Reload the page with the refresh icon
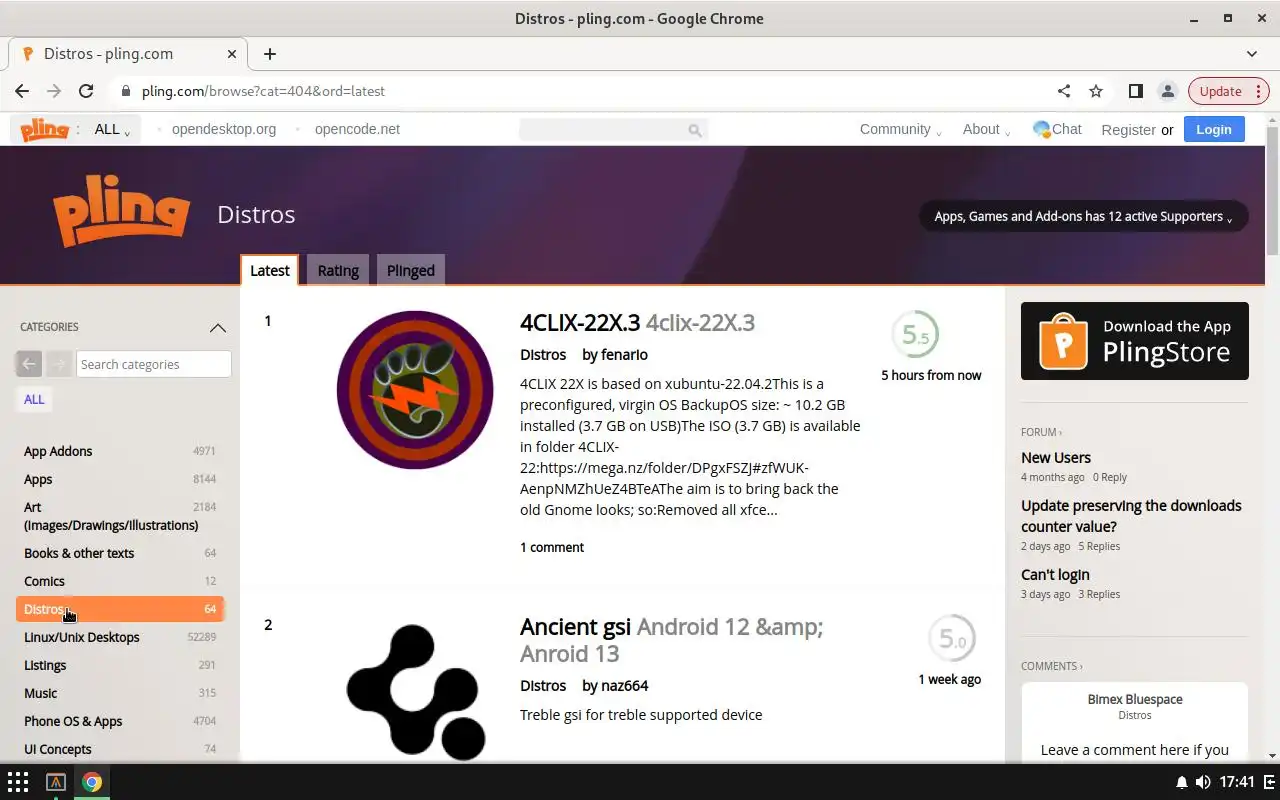1280x800 pixels. pyautogui.click(x=86, y=91)
